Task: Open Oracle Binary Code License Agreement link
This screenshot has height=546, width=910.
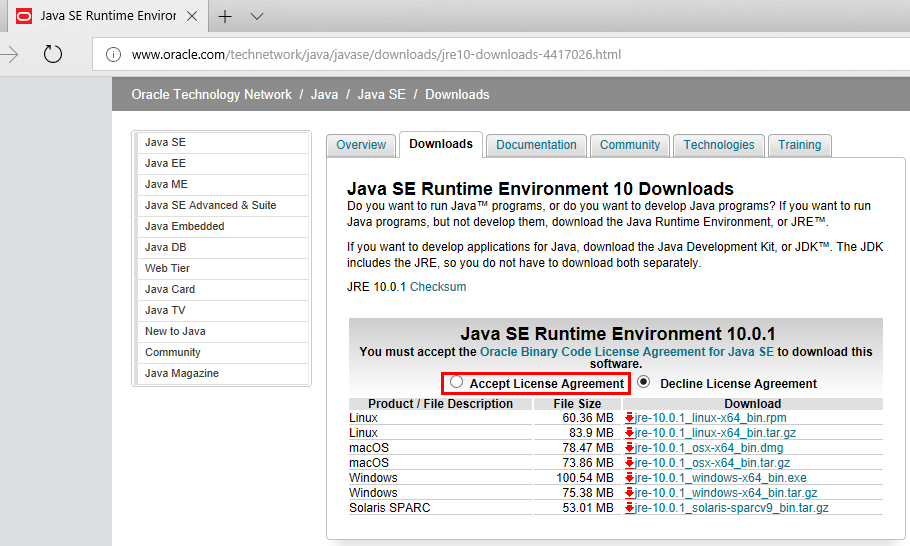Action: [627, 352]
